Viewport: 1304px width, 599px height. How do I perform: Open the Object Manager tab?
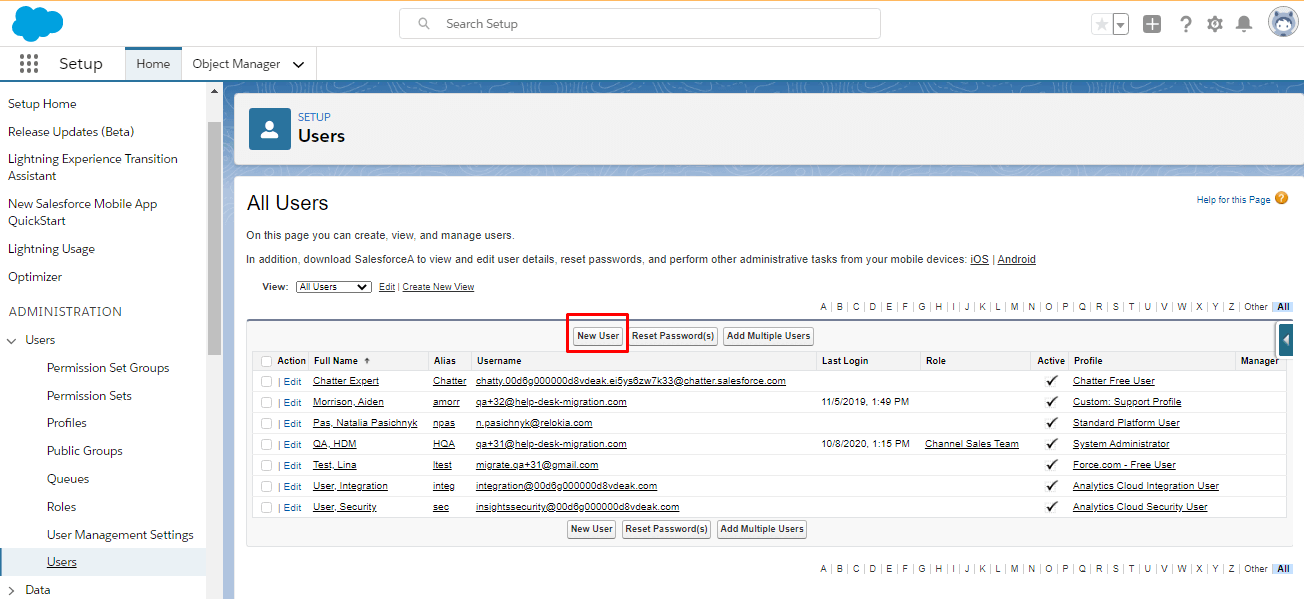[236, 64]
